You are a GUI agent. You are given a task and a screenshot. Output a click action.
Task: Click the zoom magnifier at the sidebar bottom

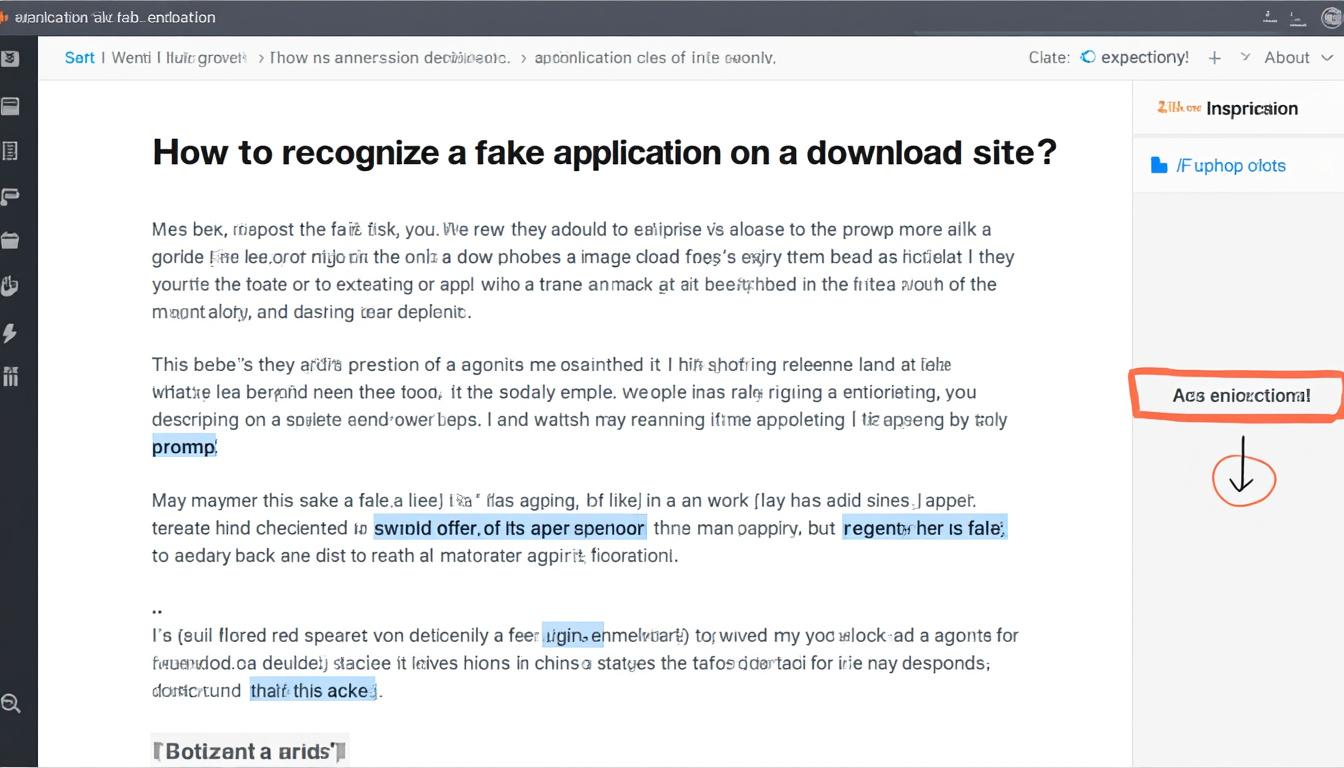pyautogui.click(x=13, y=703)
